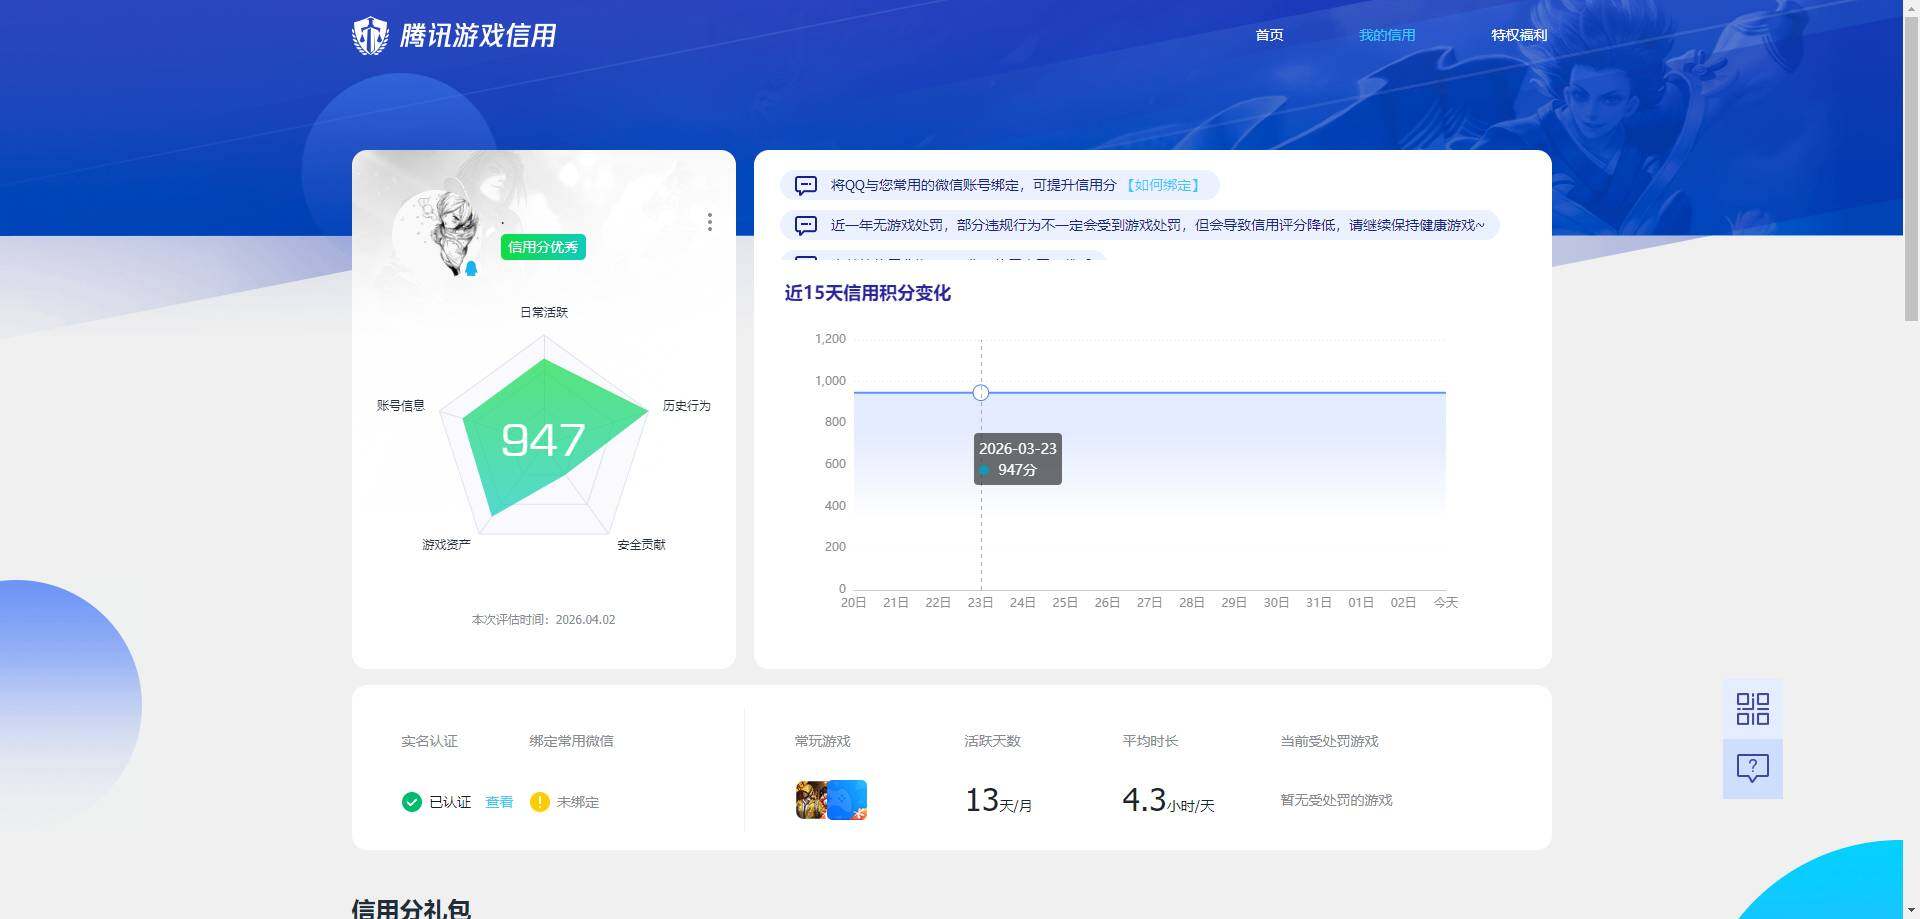Click the bell icon below the user avatar
This screenshot has height=919, width=1920.
pyautogui.click(x=470, y=266)
